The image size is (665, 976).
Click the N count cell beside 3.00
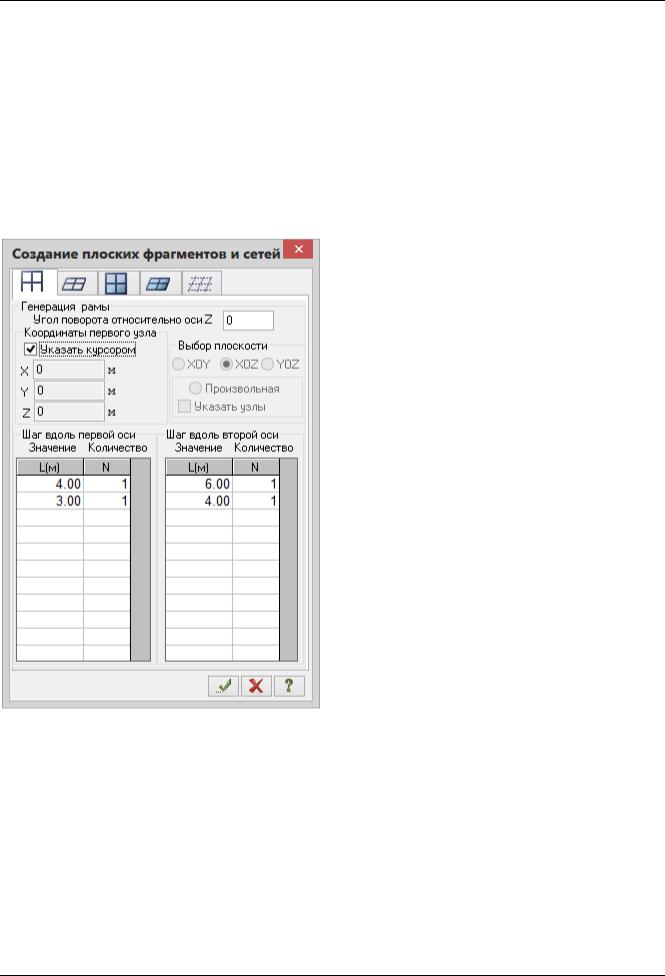(x=106, y=500)
